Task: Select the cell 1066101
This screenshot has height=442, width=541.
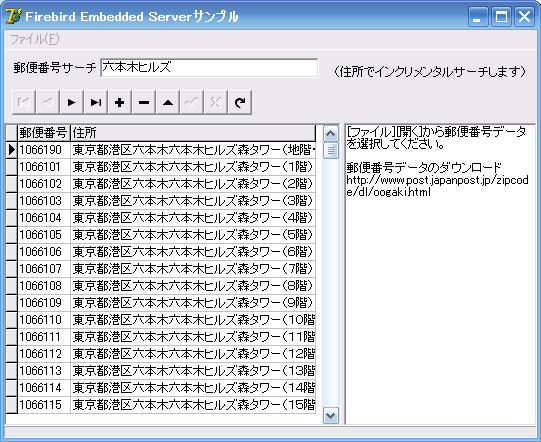Action: [x=44, y=167]
